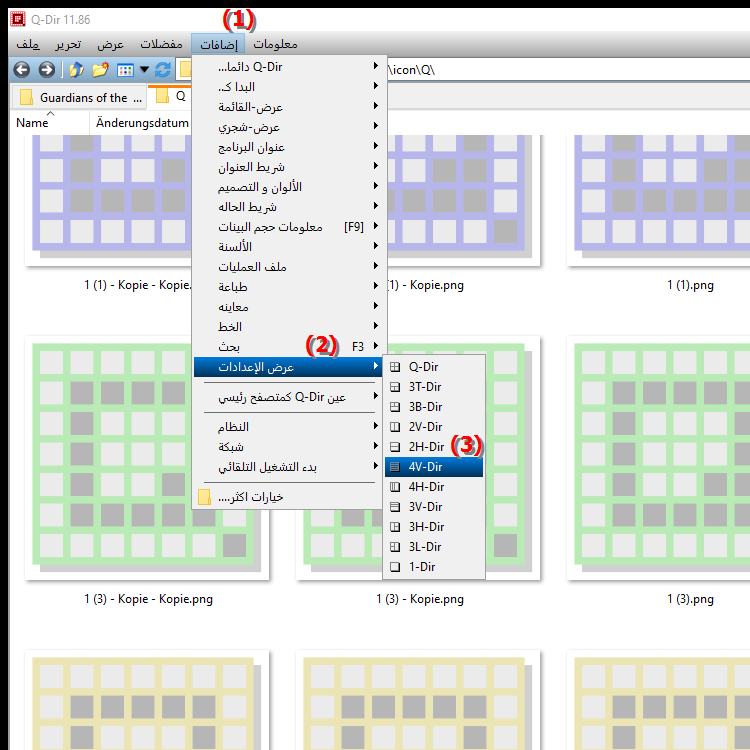
Task: Expand the view mode dropdown arrow
Action: pos(144,70)
